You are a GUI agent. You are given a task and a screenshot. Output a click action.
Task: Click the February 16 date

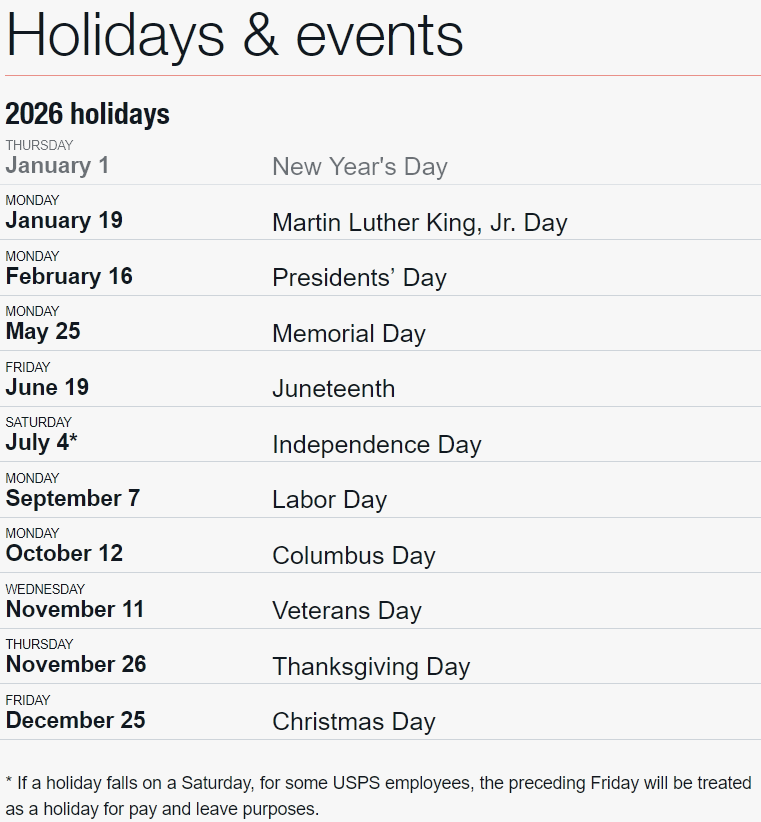pos(69,277)
